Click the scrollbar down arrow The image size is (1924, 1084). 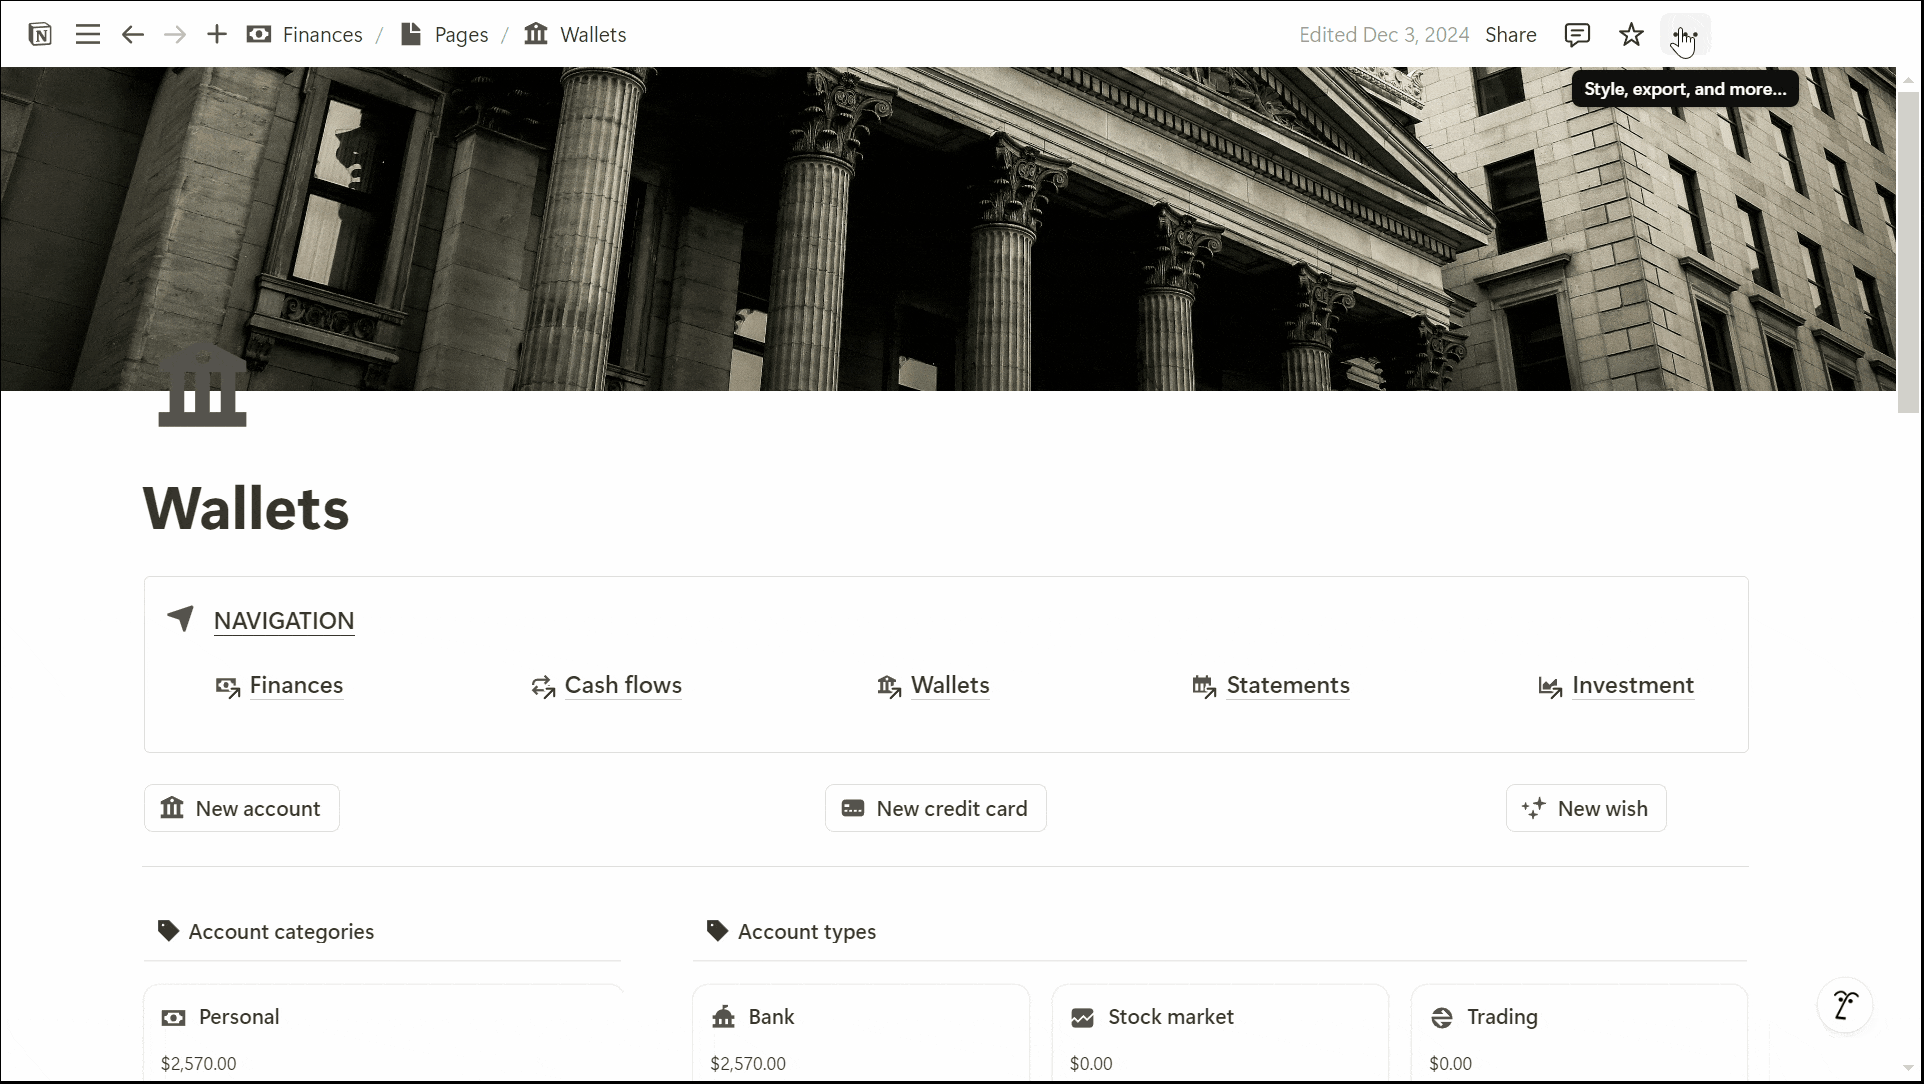(1908, 1069)
